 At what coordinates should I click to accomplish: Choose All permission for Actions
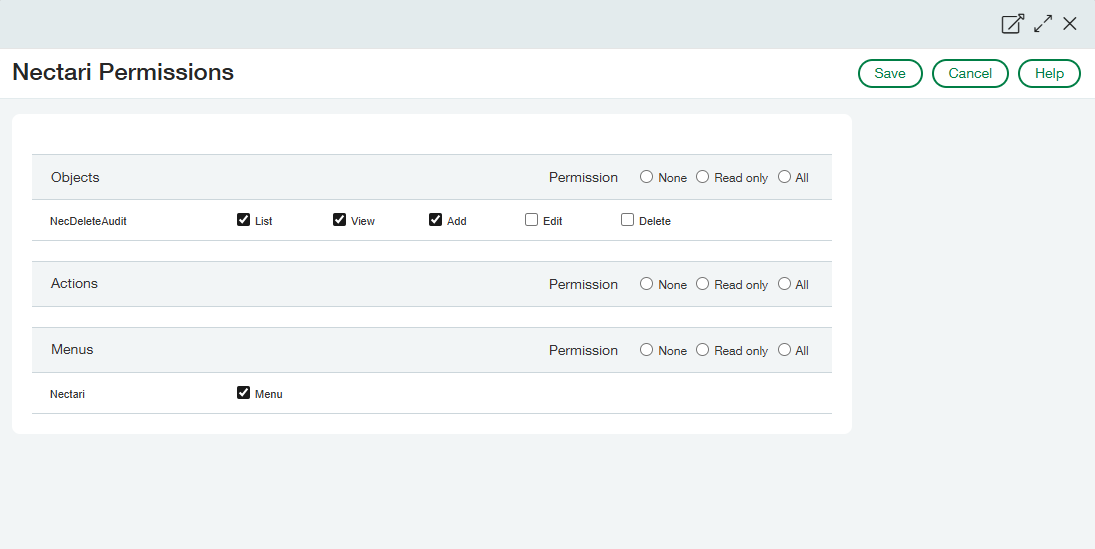[784, 284]
